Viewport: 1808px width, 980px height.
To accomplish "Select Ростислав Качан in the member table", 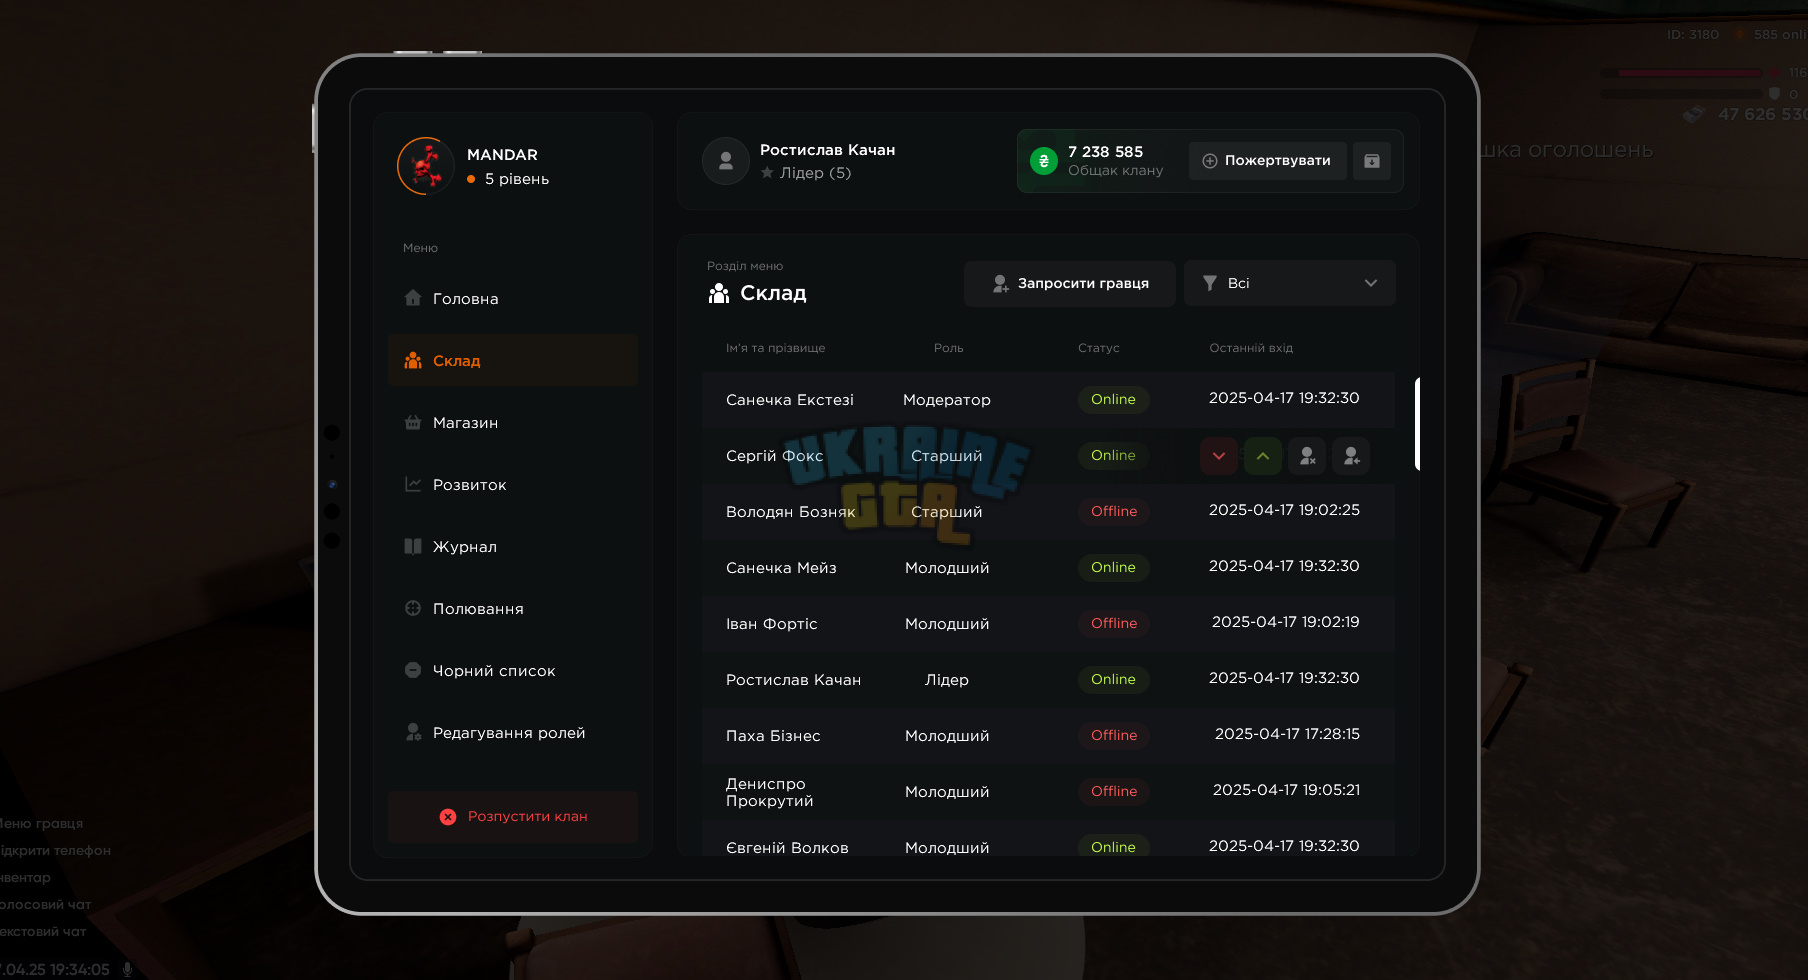I will (x=793, y=680).
